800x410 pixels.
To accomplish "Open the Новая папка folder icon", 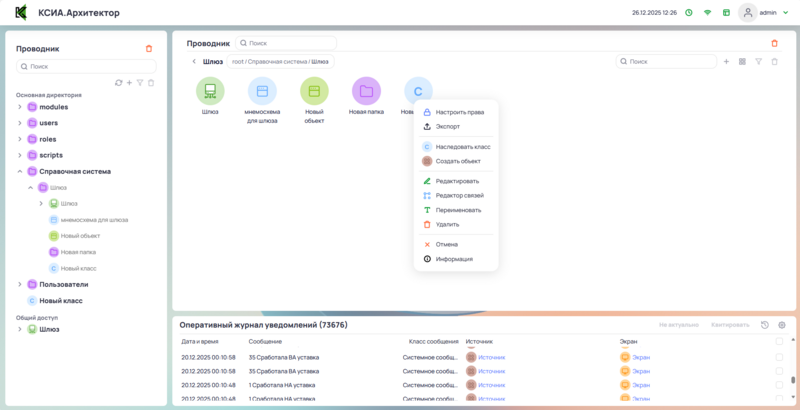I will pos(366,92).
